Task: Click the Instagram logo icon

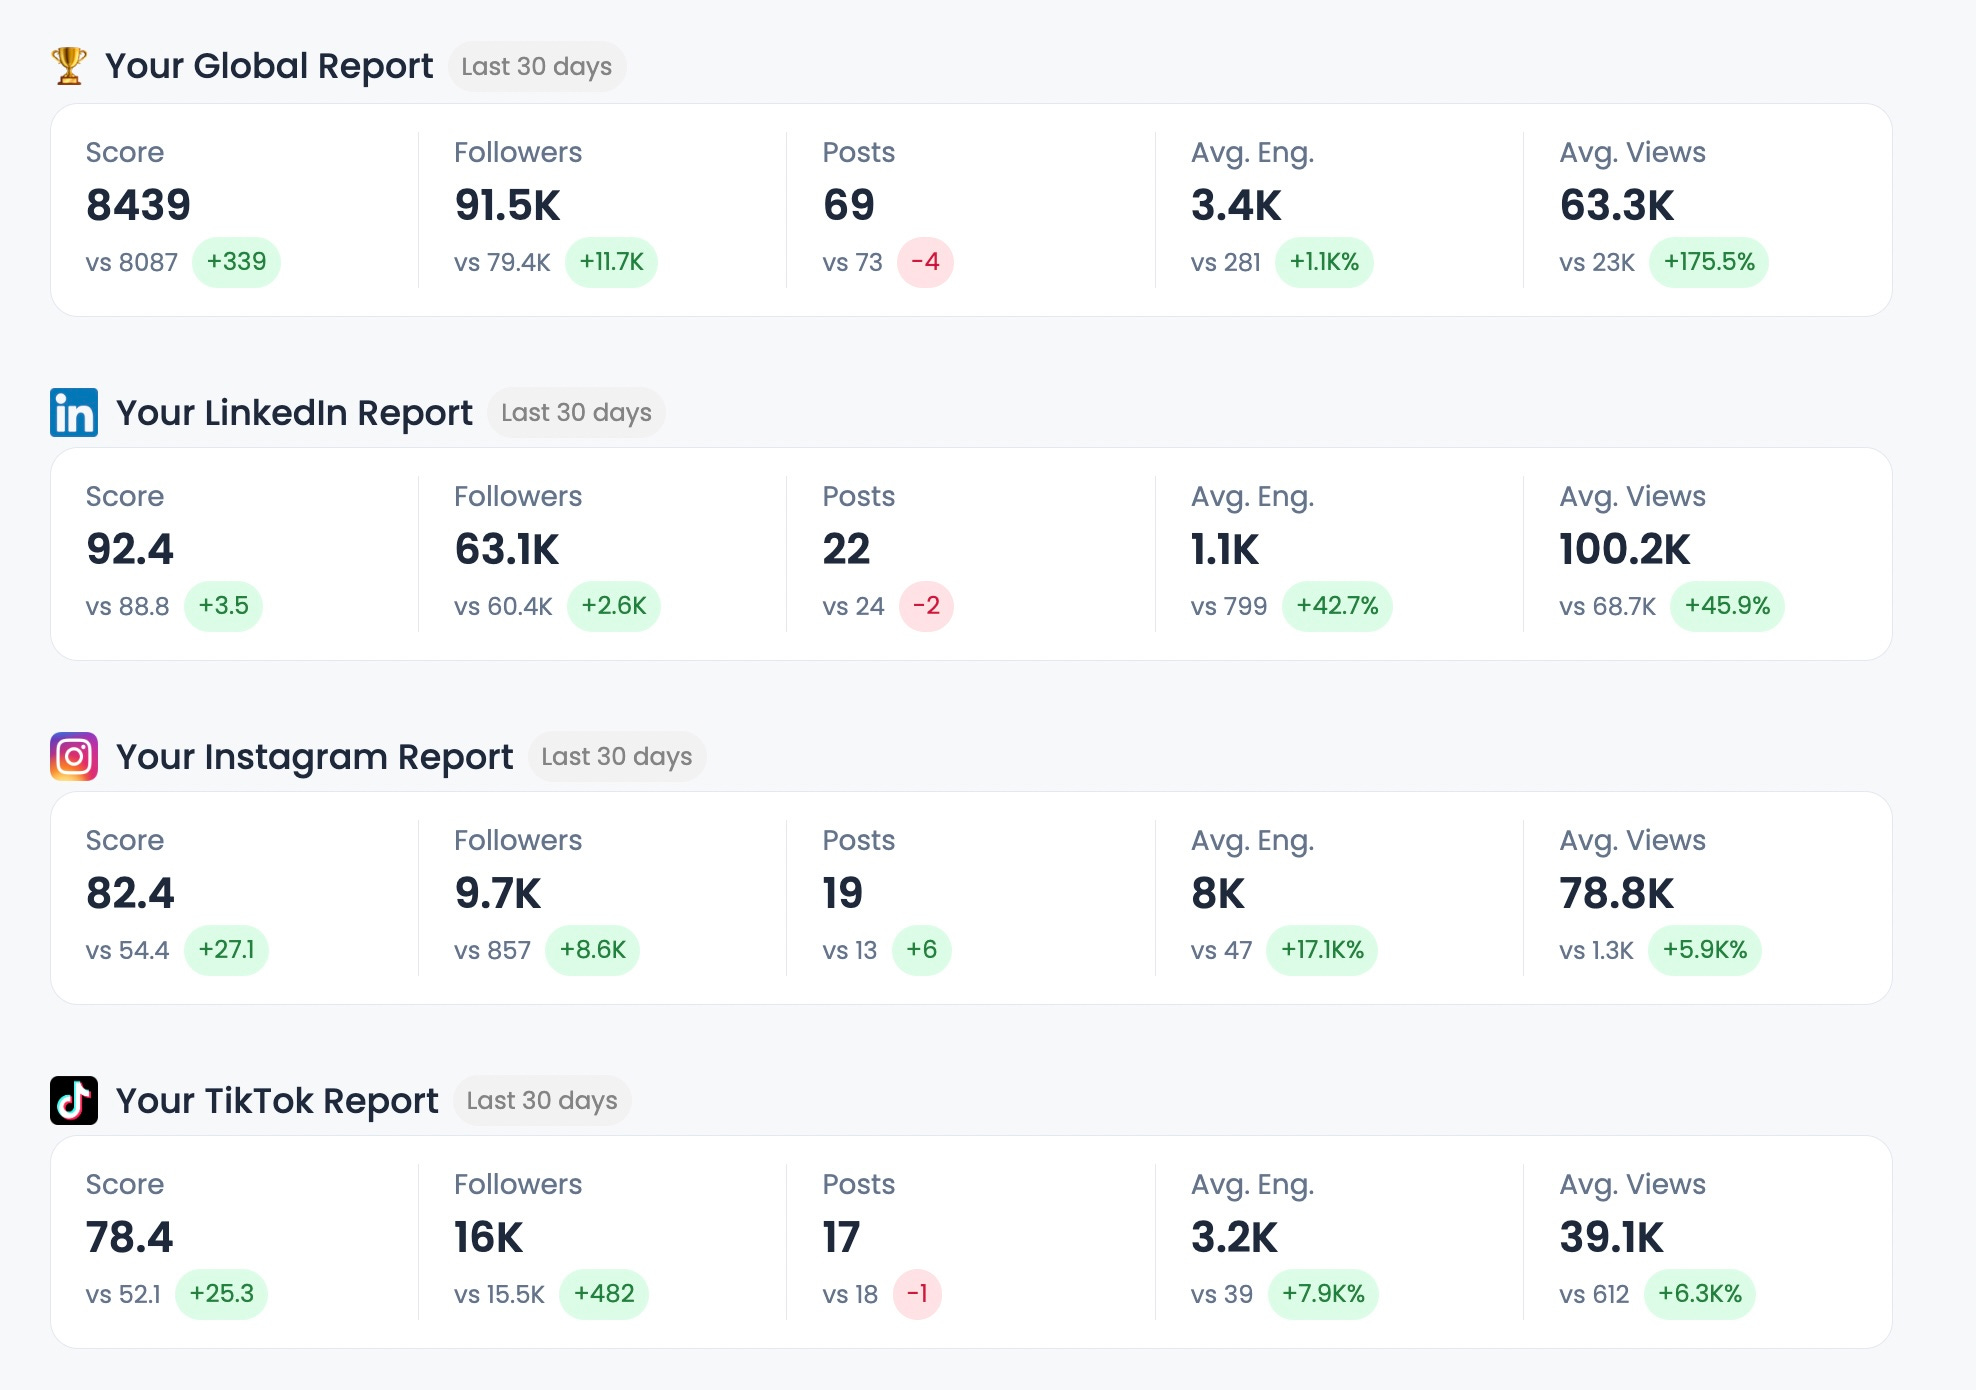Action: (74, 756)
